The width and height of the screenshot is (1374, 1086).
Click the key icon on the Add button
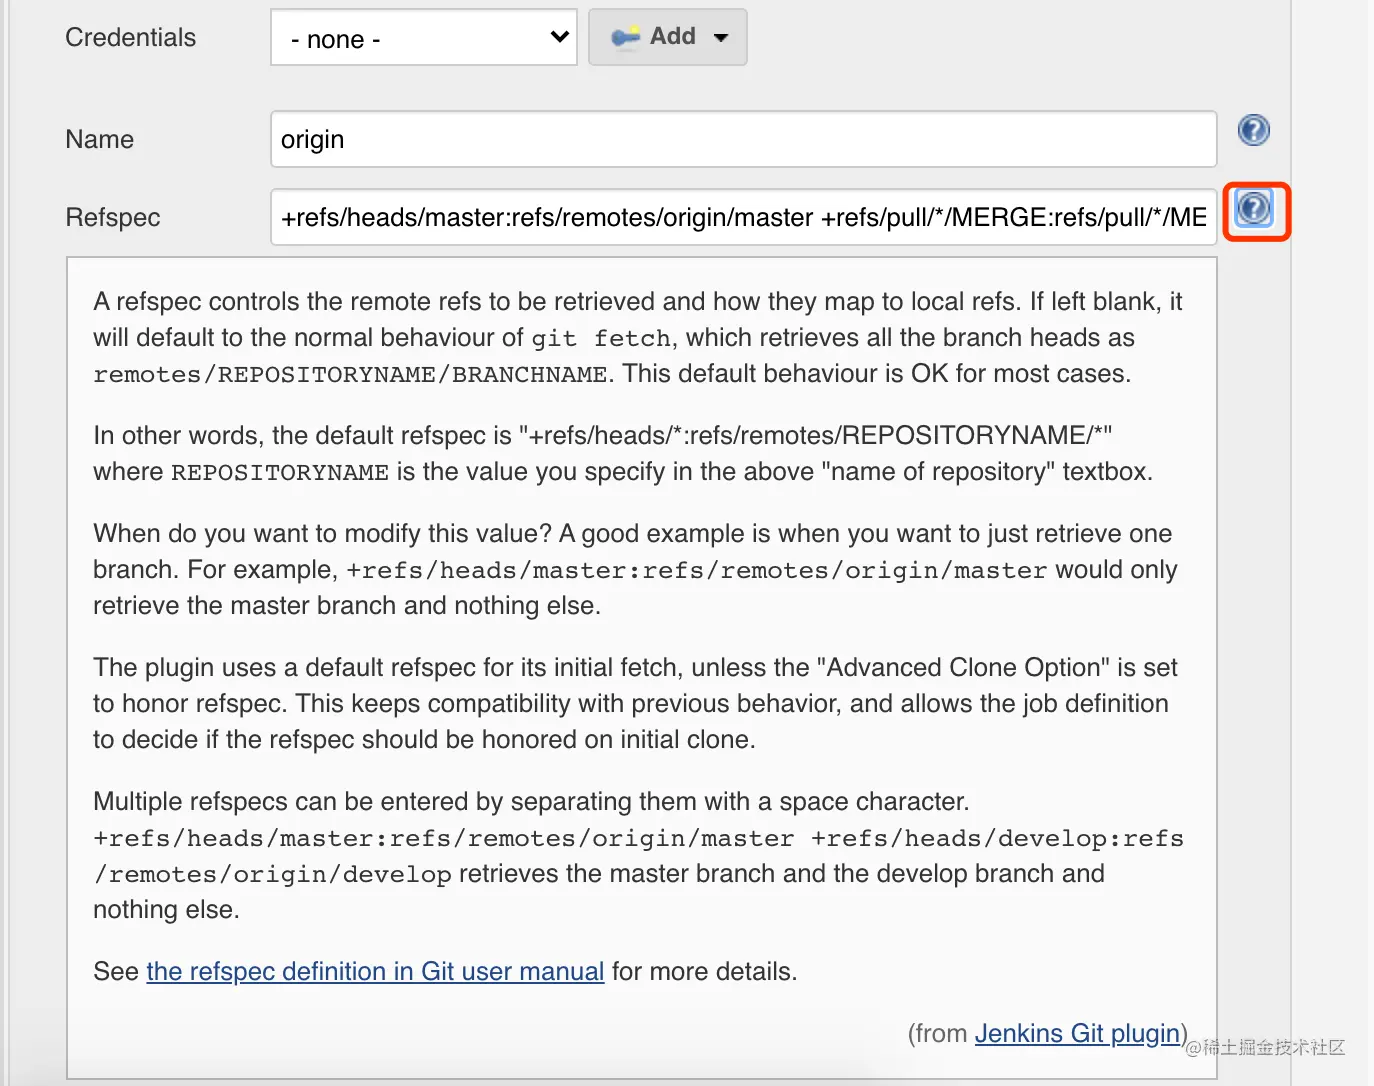pos(626,37)
